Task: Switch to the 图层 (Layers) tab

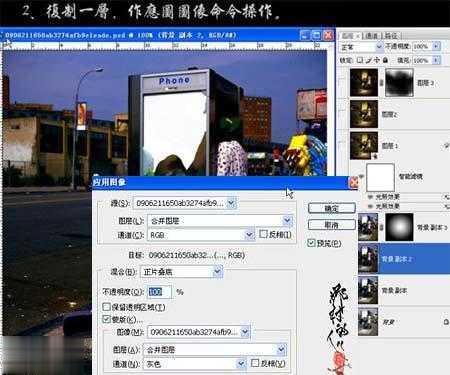Action: click(350, 36)
